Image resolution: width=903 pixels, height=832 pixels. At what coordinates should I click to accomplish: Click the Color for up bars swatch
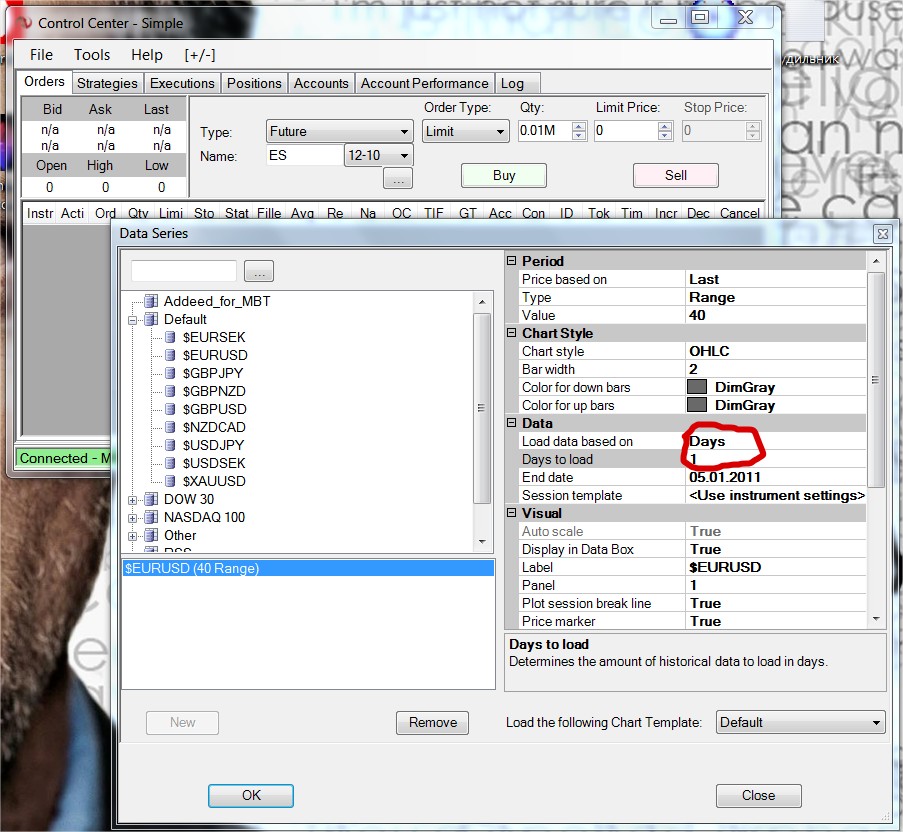tap(697, 405)
